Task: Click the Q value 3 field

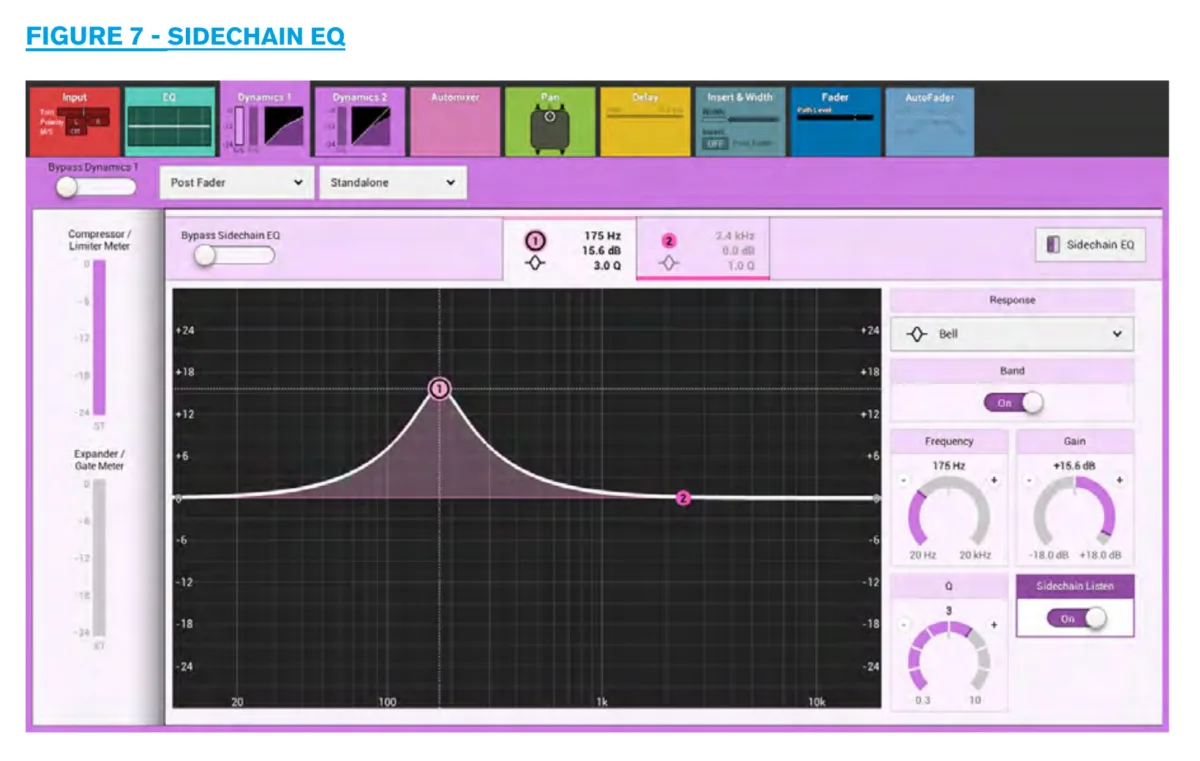Action: 949,609
